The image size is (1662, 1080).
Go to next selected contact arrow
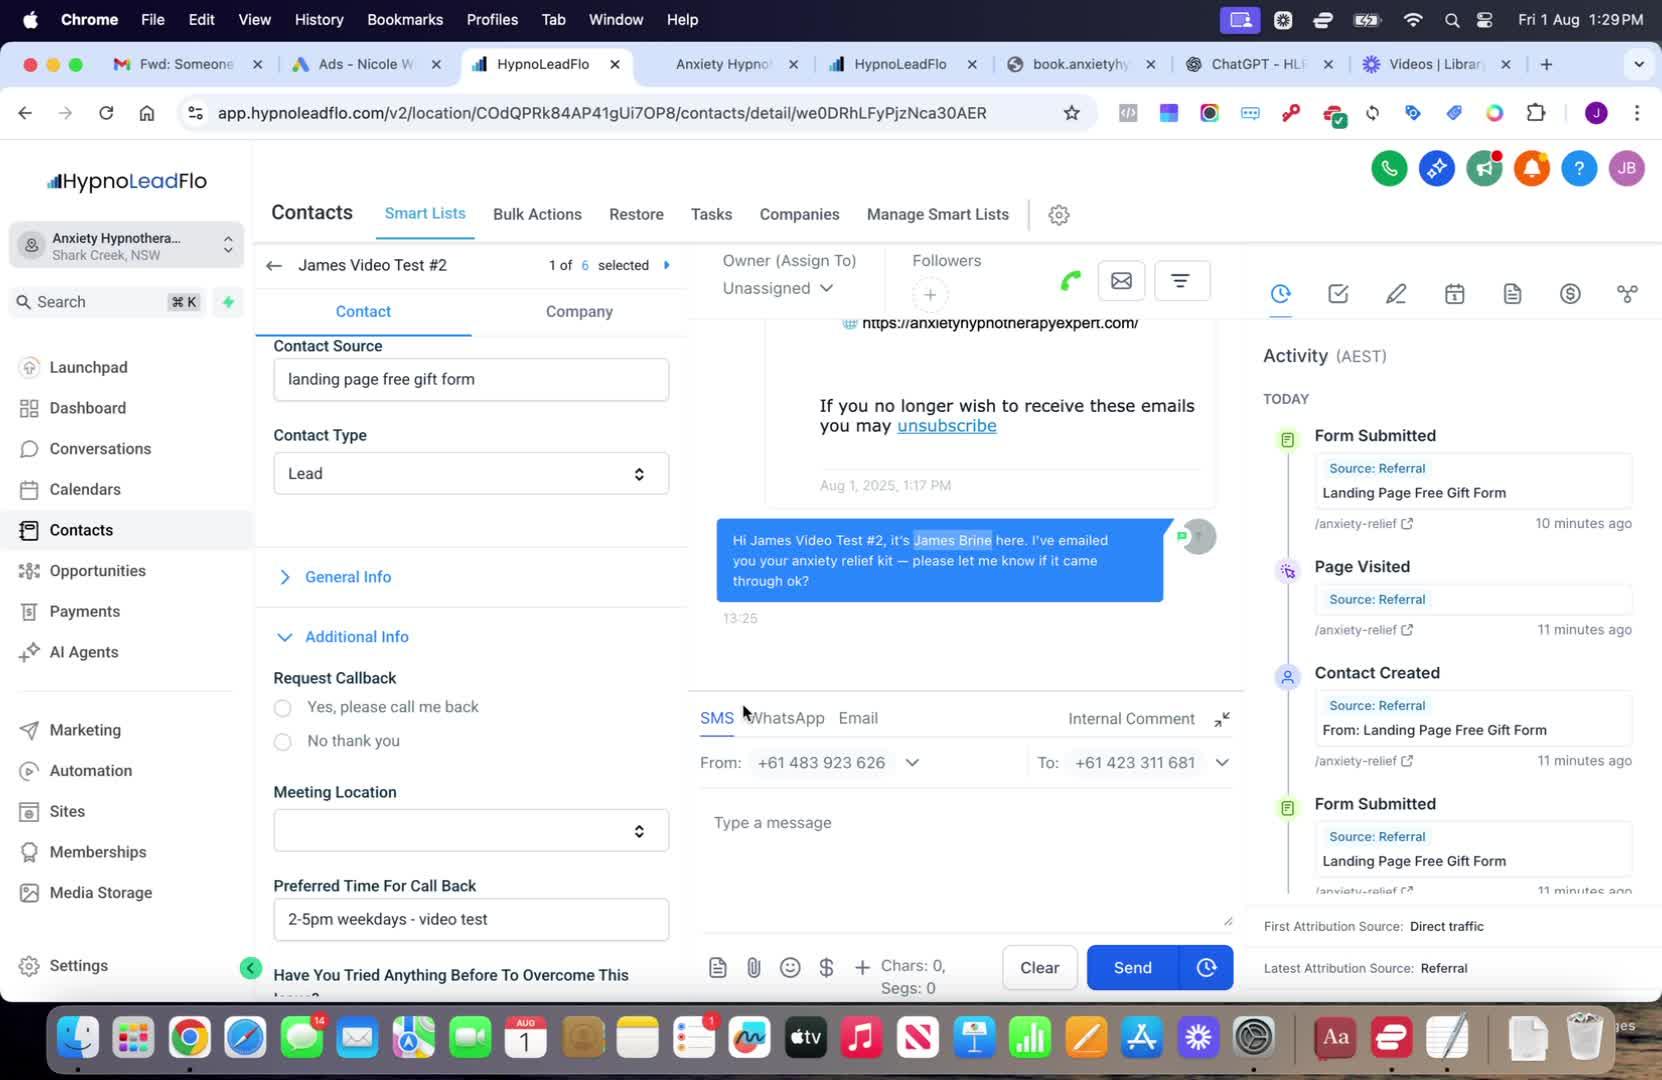point(667,266)
